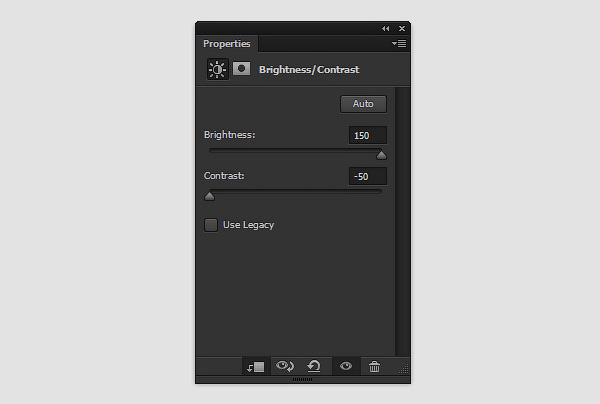Screen dimensions: 600x404
Task: Click the Brightness value field
Action: 368,135
